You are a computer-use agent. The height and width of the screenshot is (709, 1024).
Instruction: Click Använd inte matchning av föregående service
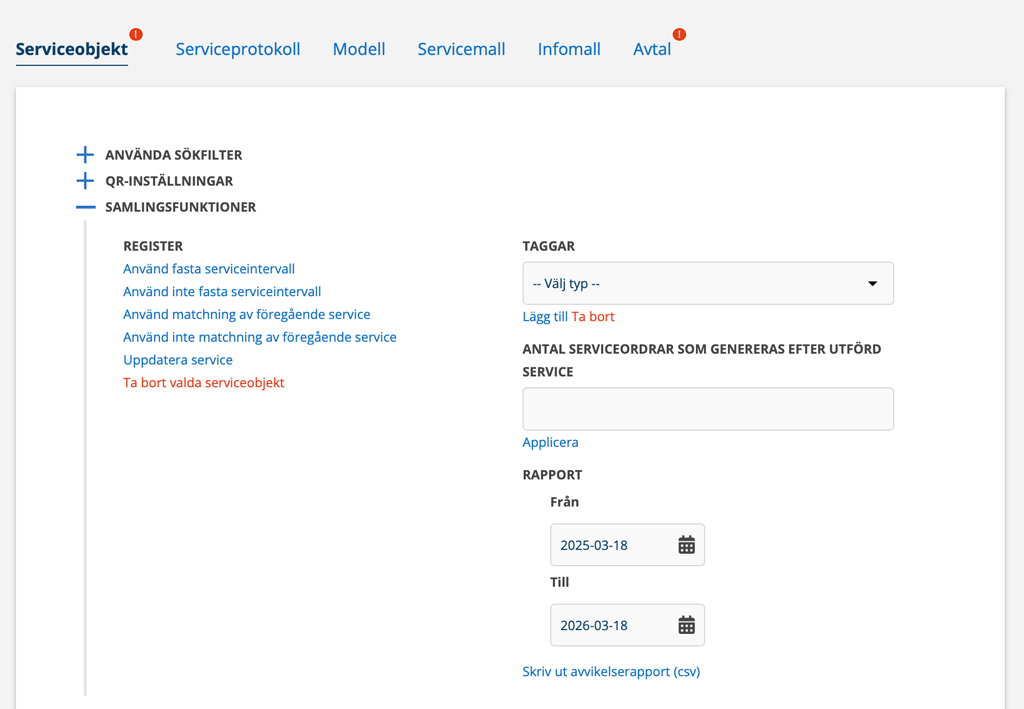pos(260,337)
